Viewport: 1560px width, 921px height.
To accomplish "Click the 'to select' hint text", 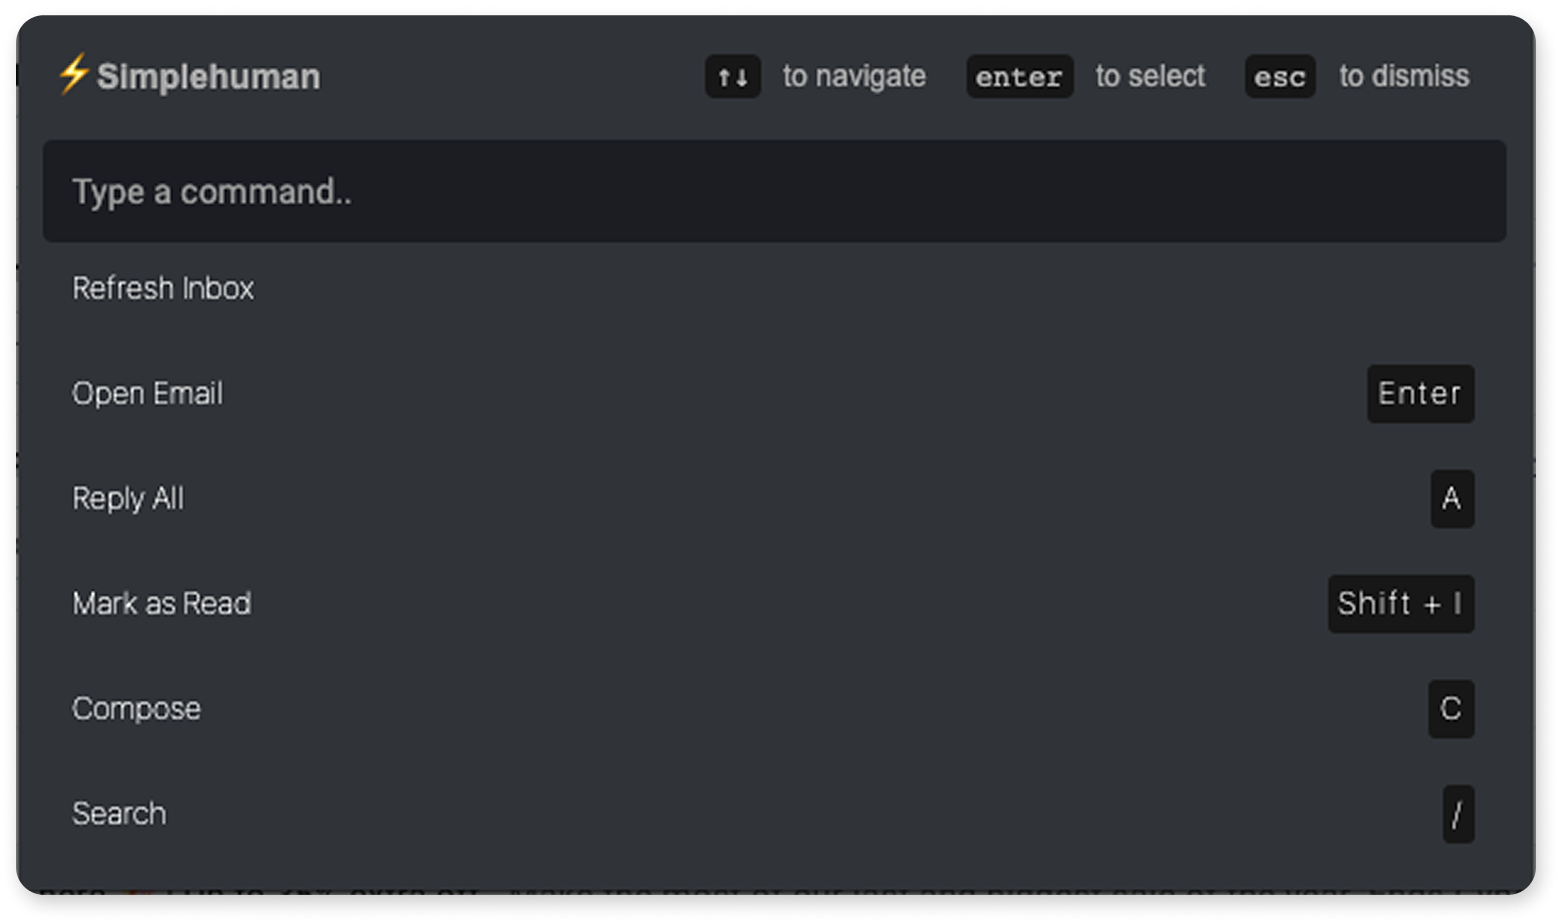I will [x=1150, y=77].
